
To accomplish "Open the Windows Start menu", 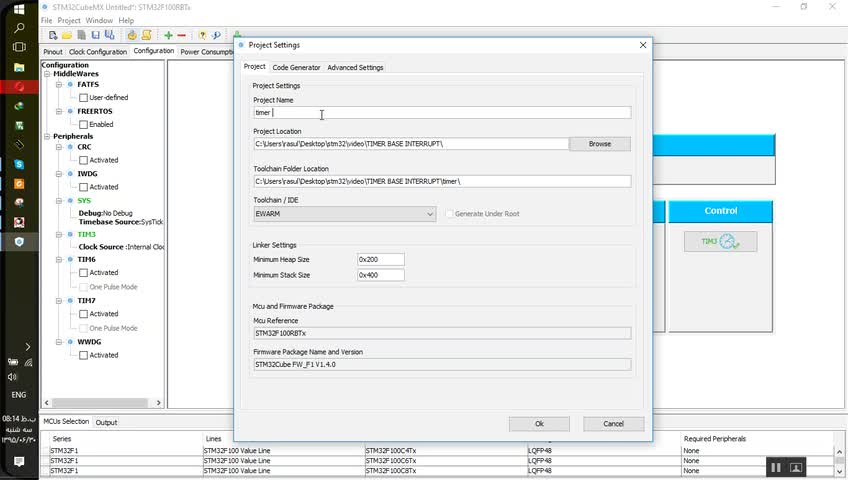I will click(x=19, y=9).
